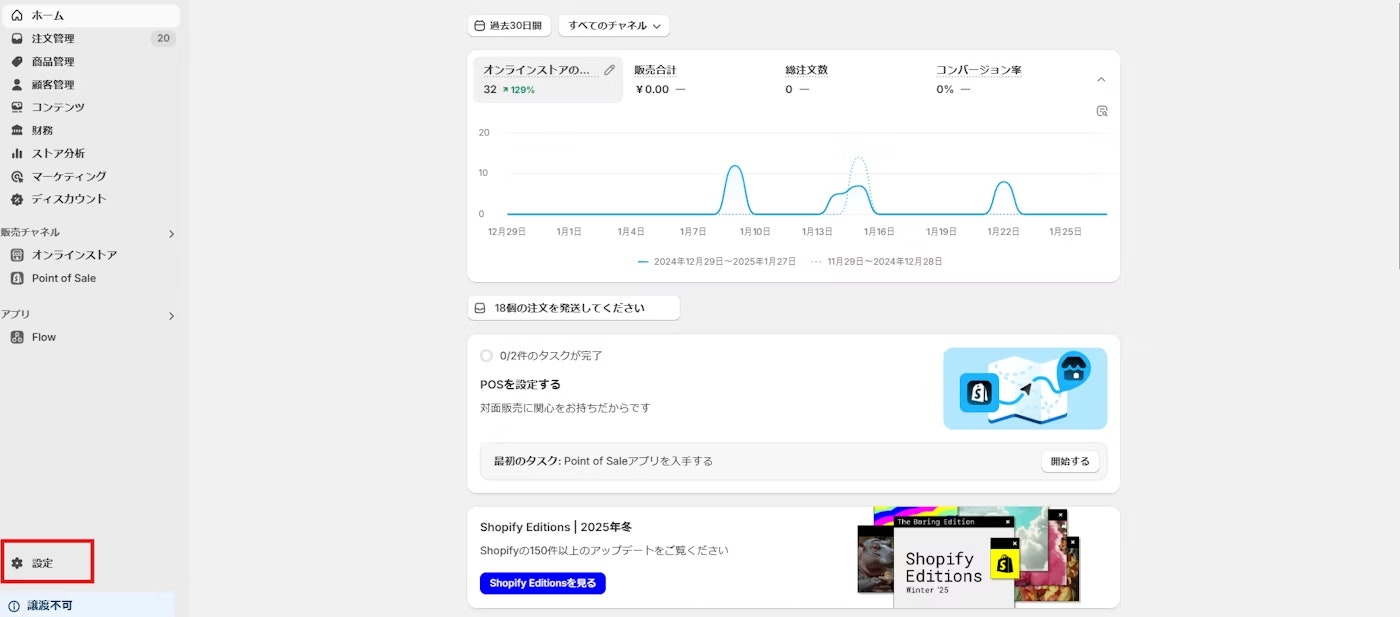Viewport: 1400px width, 617px height.
Task: Click the オンラインストア sidebar label
Action: (x=75, y=255)
